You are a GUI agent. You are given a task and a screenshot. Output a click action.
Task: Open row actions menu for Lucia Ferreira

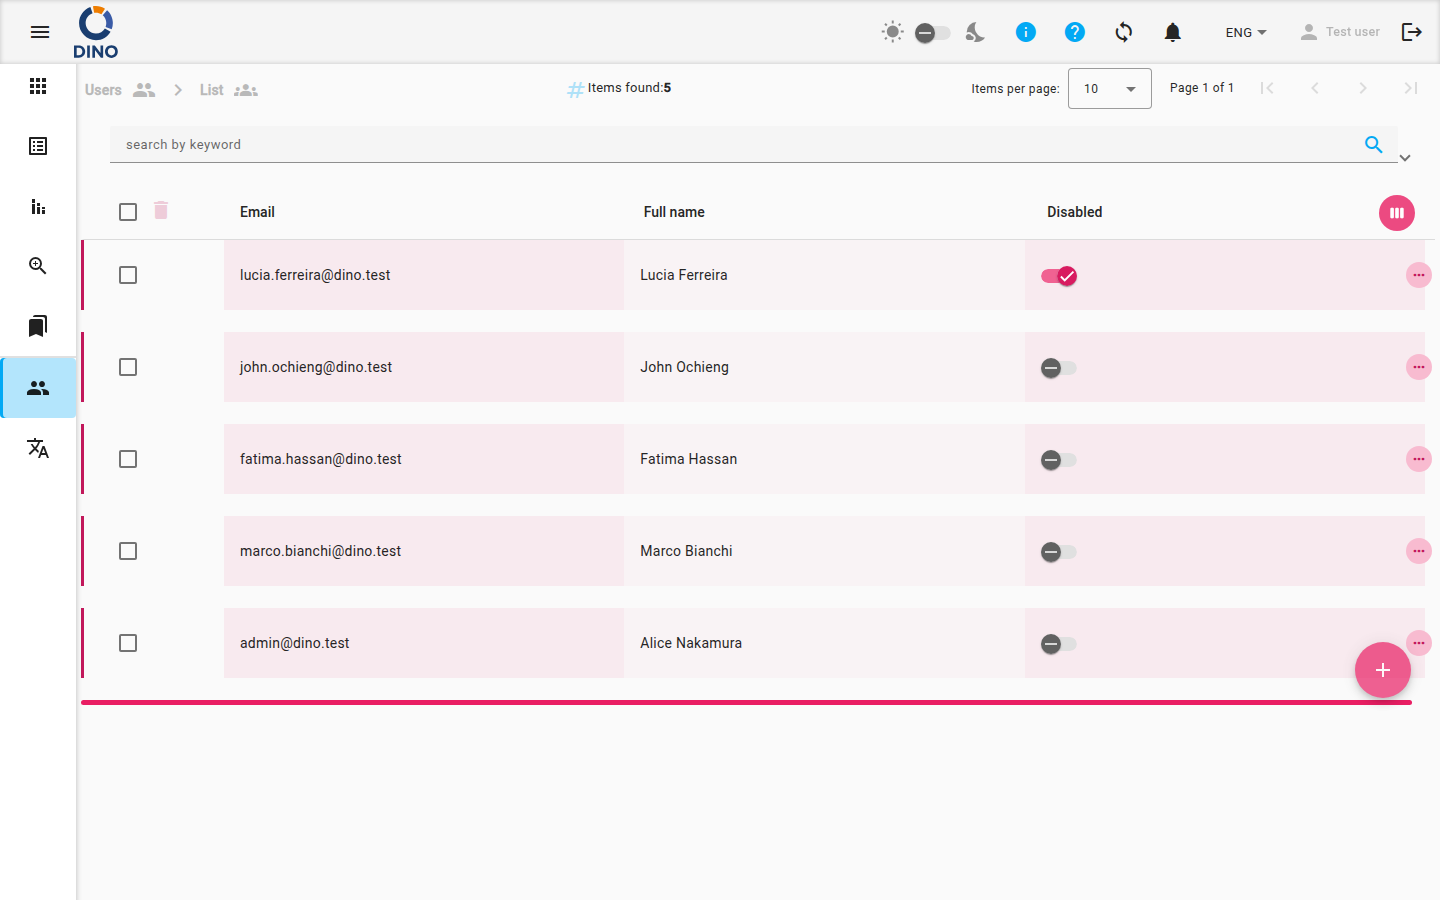click(1418, 275)
